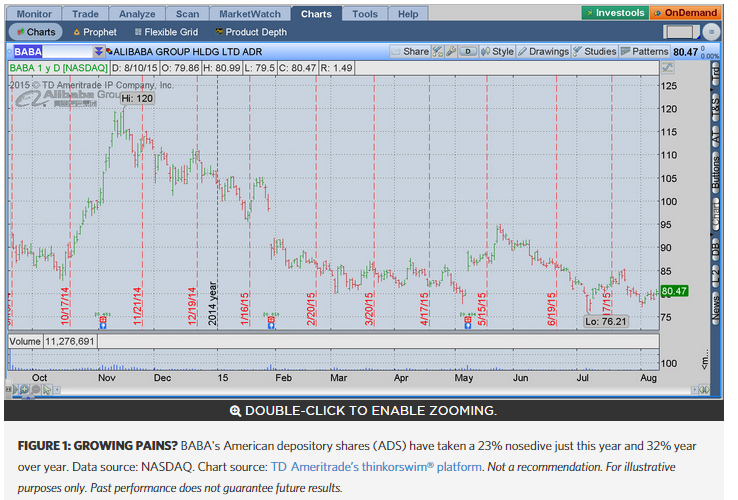Toggle the AT side panel

point(715,137)
